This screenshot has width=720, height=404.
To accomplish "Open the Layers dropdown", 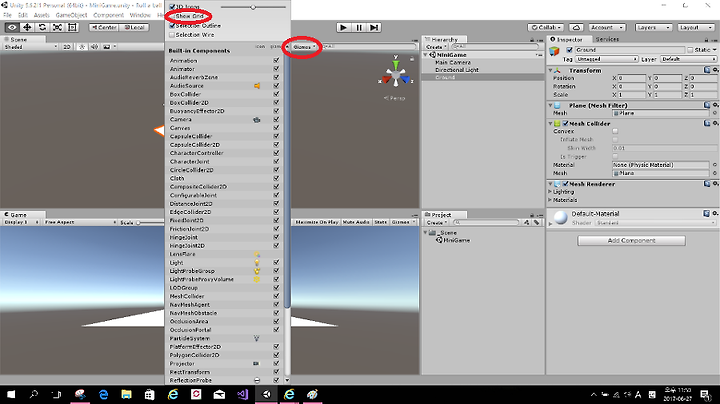I will 653,28.
